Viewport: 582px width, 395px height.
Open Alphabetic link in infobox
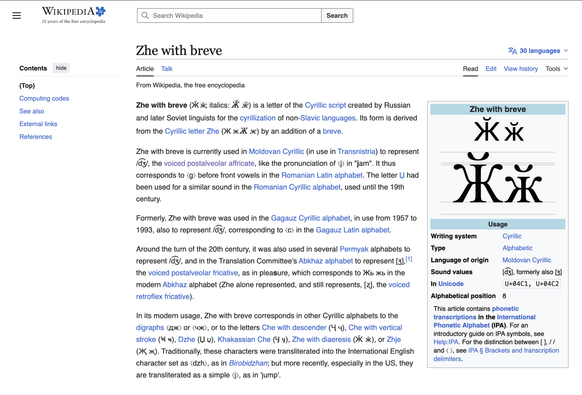pyautogui.click(x=517, y=248)
